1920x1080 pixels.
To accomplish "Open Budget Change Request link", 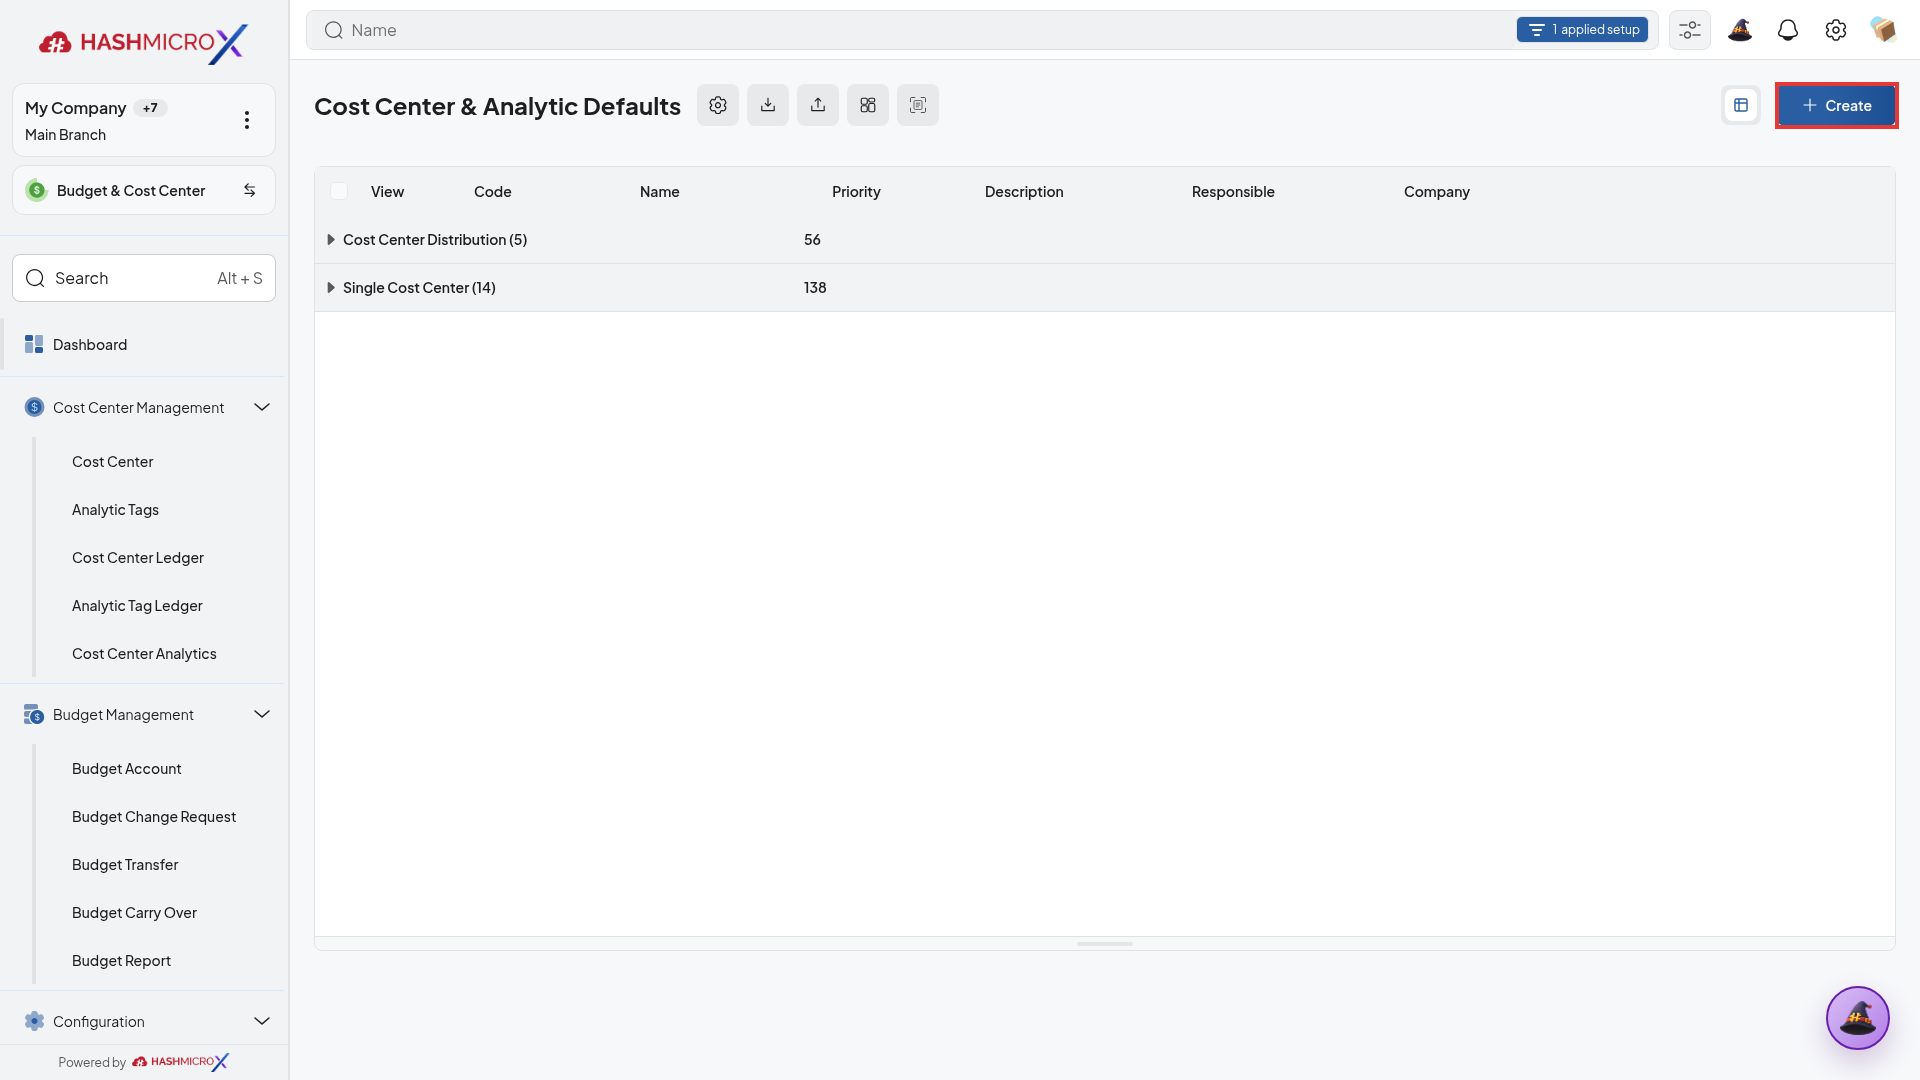I will [x=154, y=817].
